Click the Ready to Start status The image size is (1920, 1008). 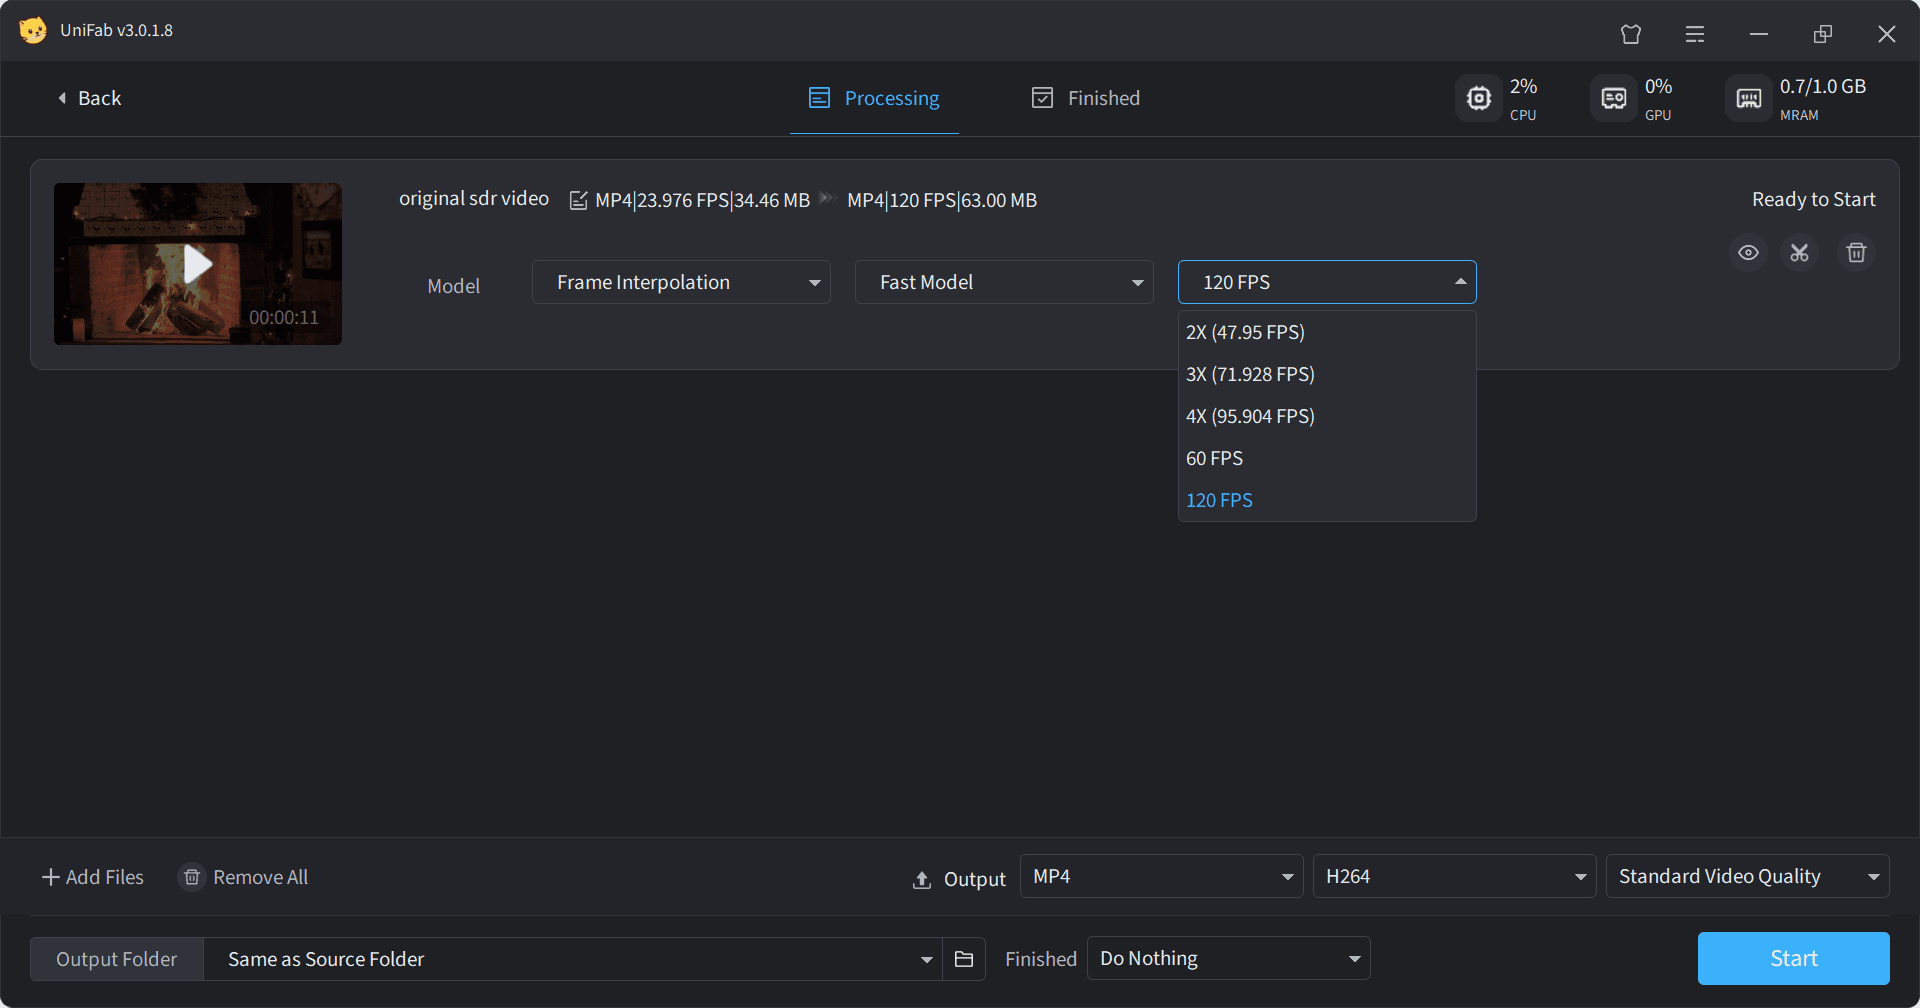tap(1814, 199)
